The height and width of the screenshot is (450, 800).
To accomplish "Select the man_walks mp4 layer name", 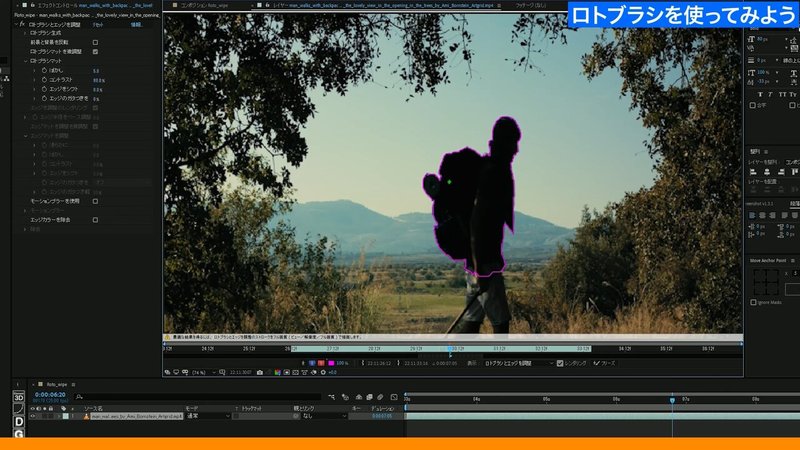I will (137, 416).
